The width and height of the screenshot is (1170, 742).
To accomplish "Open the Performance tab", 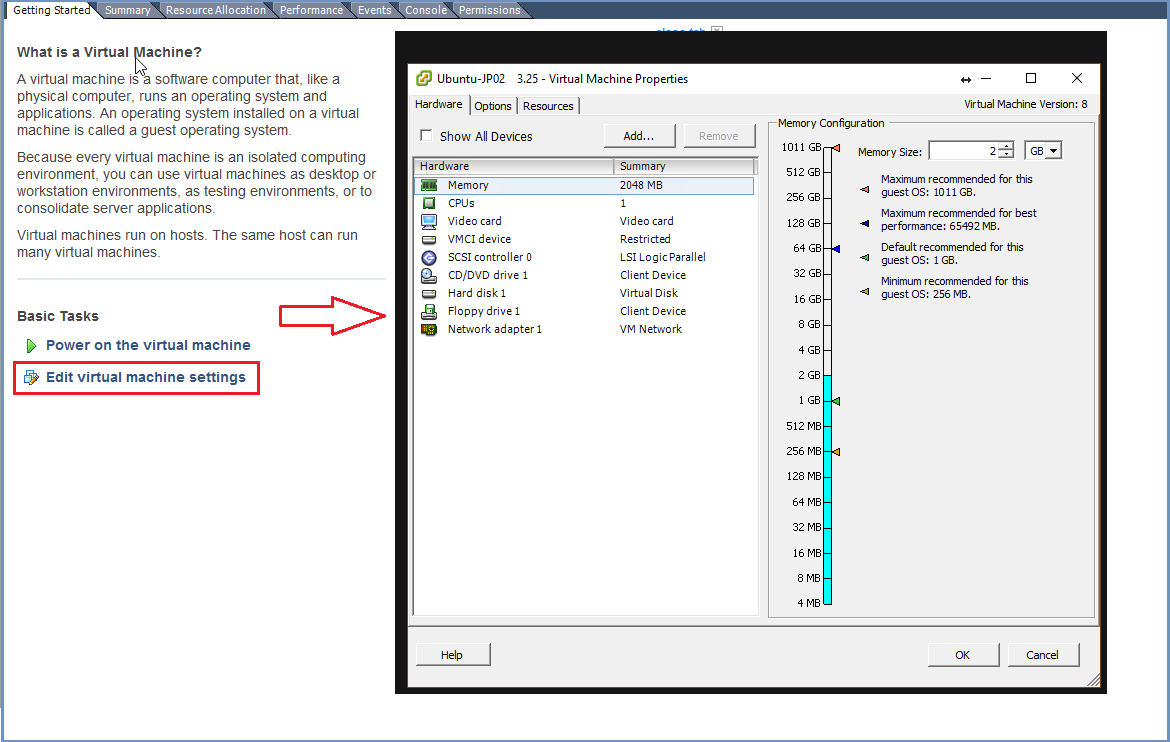I will pos(311,10).
